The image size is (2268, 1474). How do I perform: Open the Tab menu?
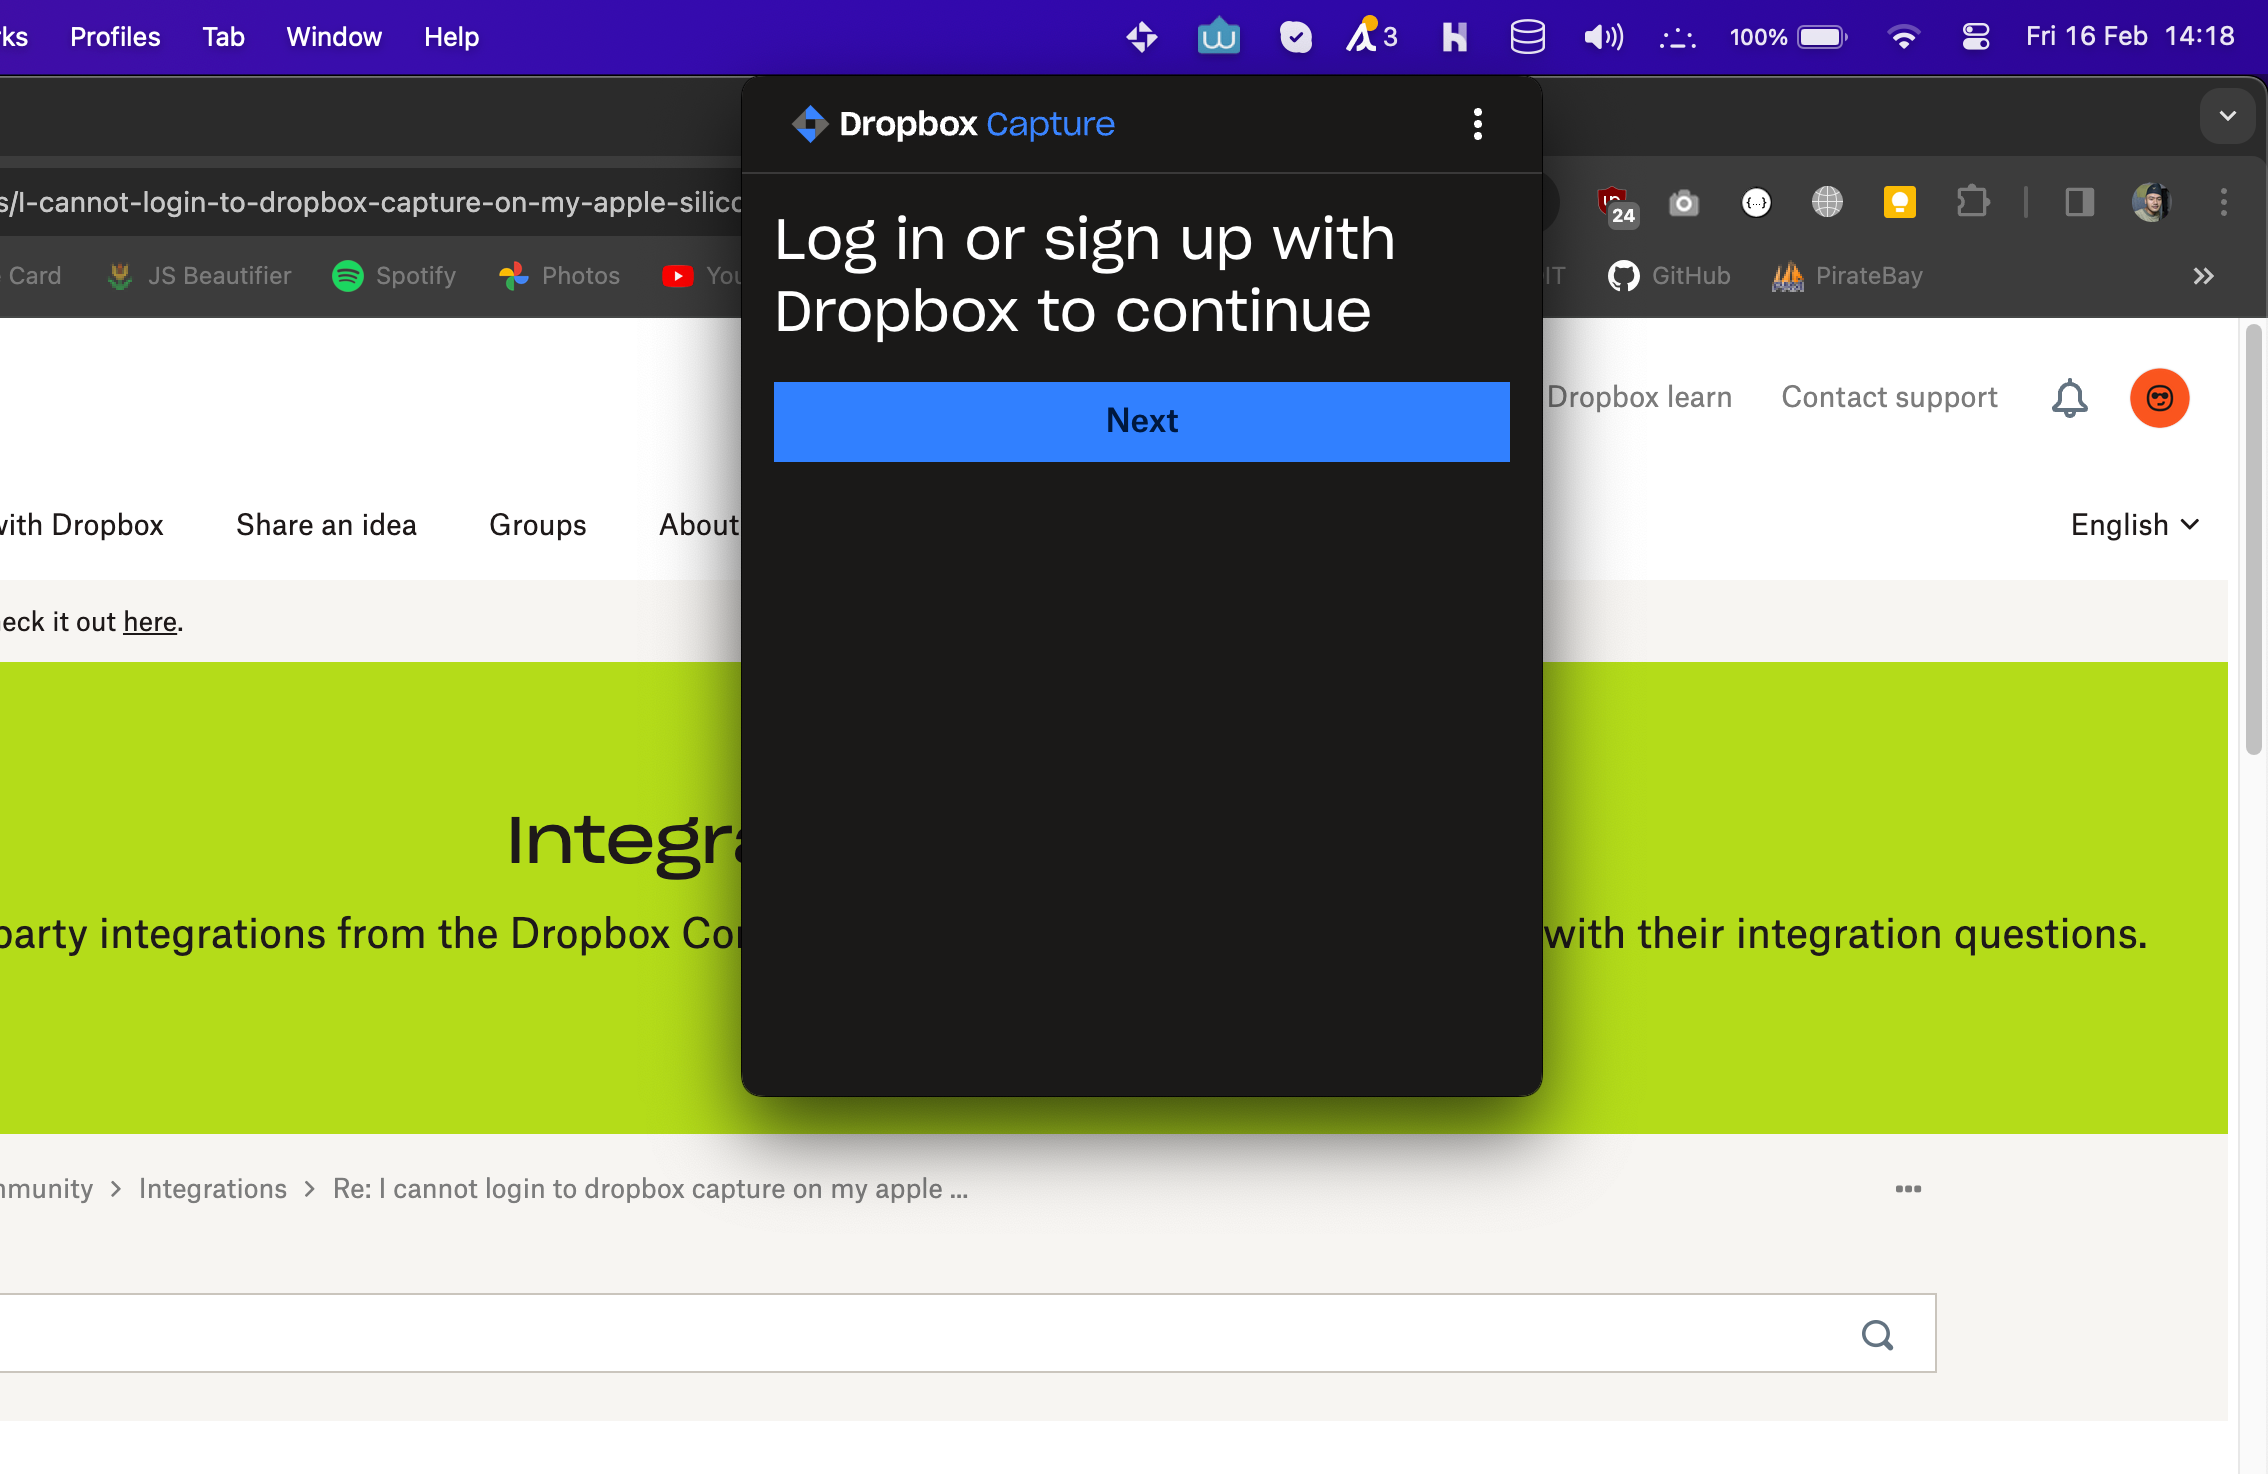click(x=223, y=37)
